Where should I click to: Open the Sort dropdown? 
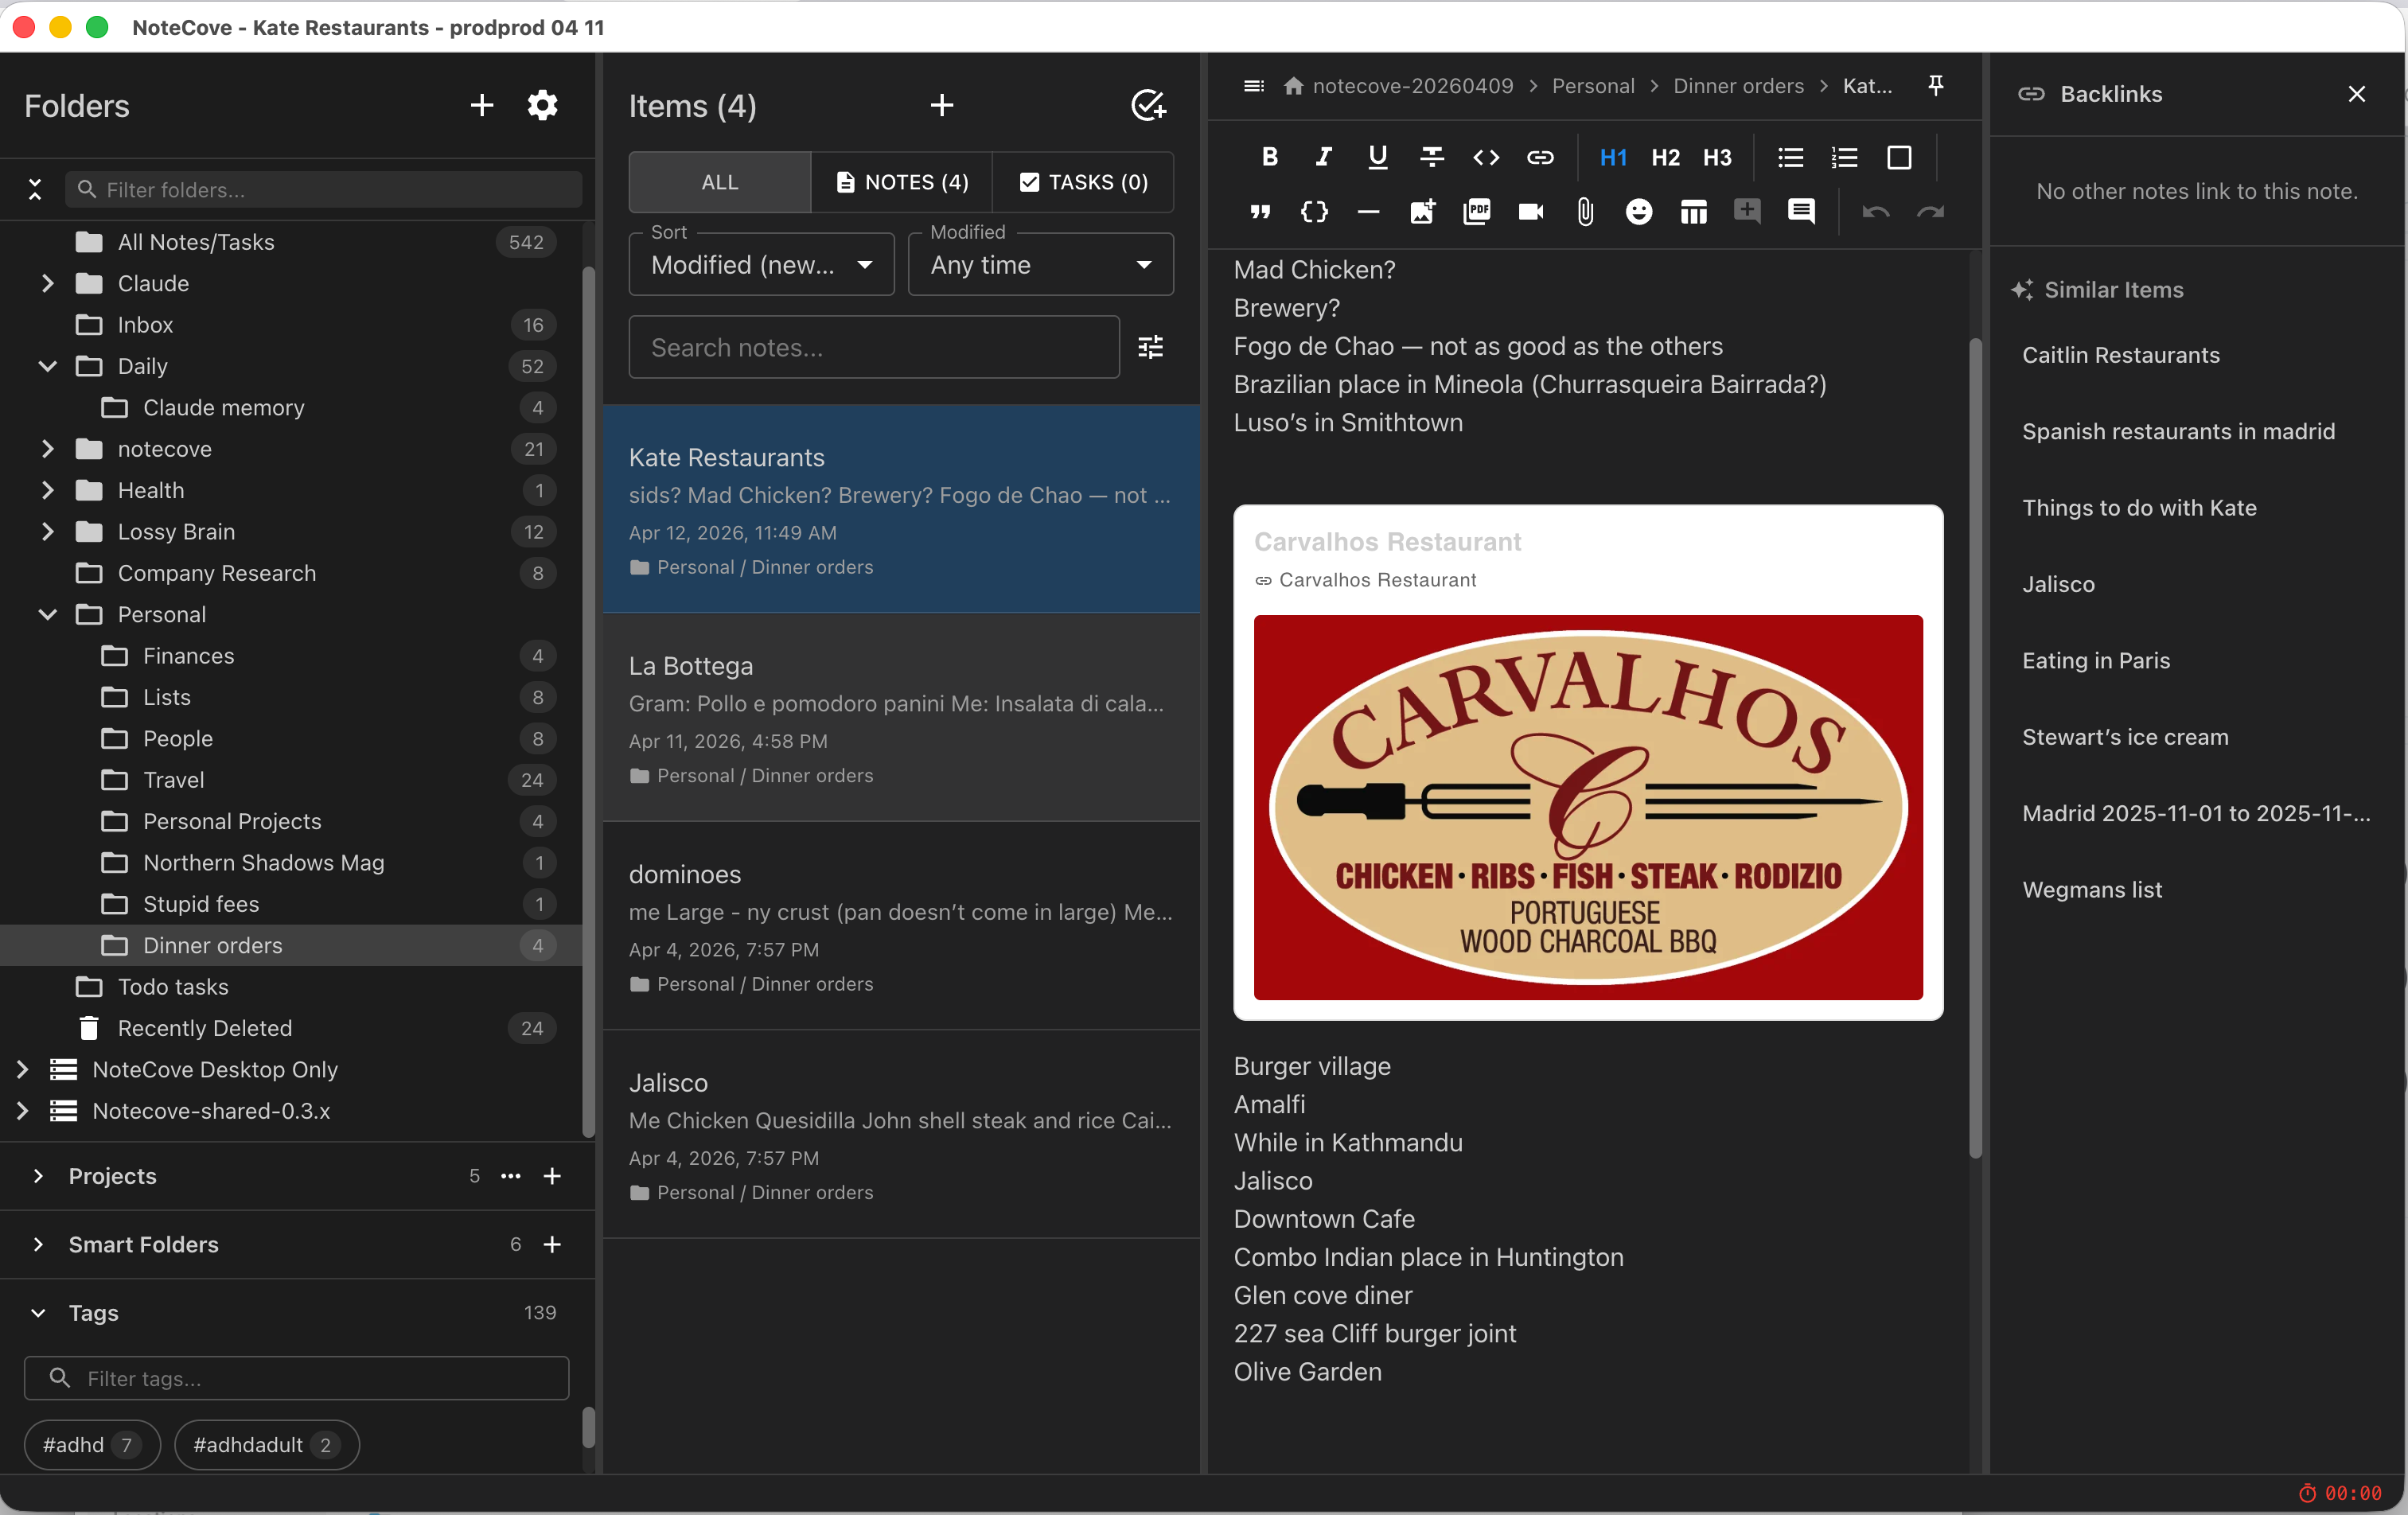tap(762, 264)
